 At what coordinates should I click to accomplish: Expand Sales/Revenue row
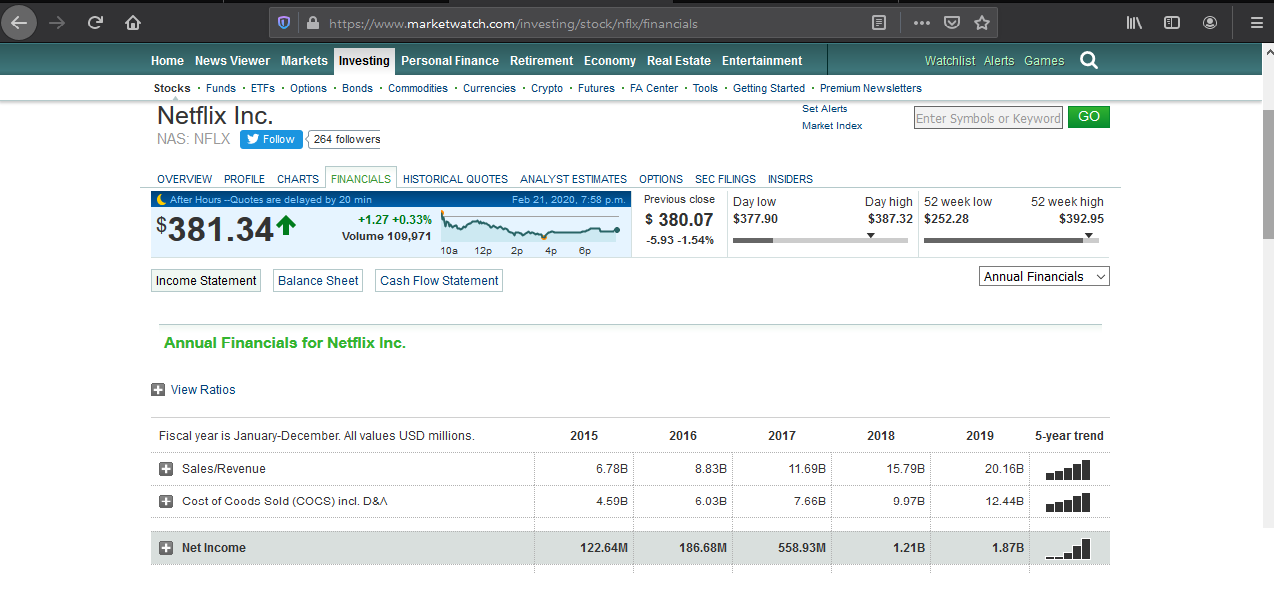(x=166, y=469)
